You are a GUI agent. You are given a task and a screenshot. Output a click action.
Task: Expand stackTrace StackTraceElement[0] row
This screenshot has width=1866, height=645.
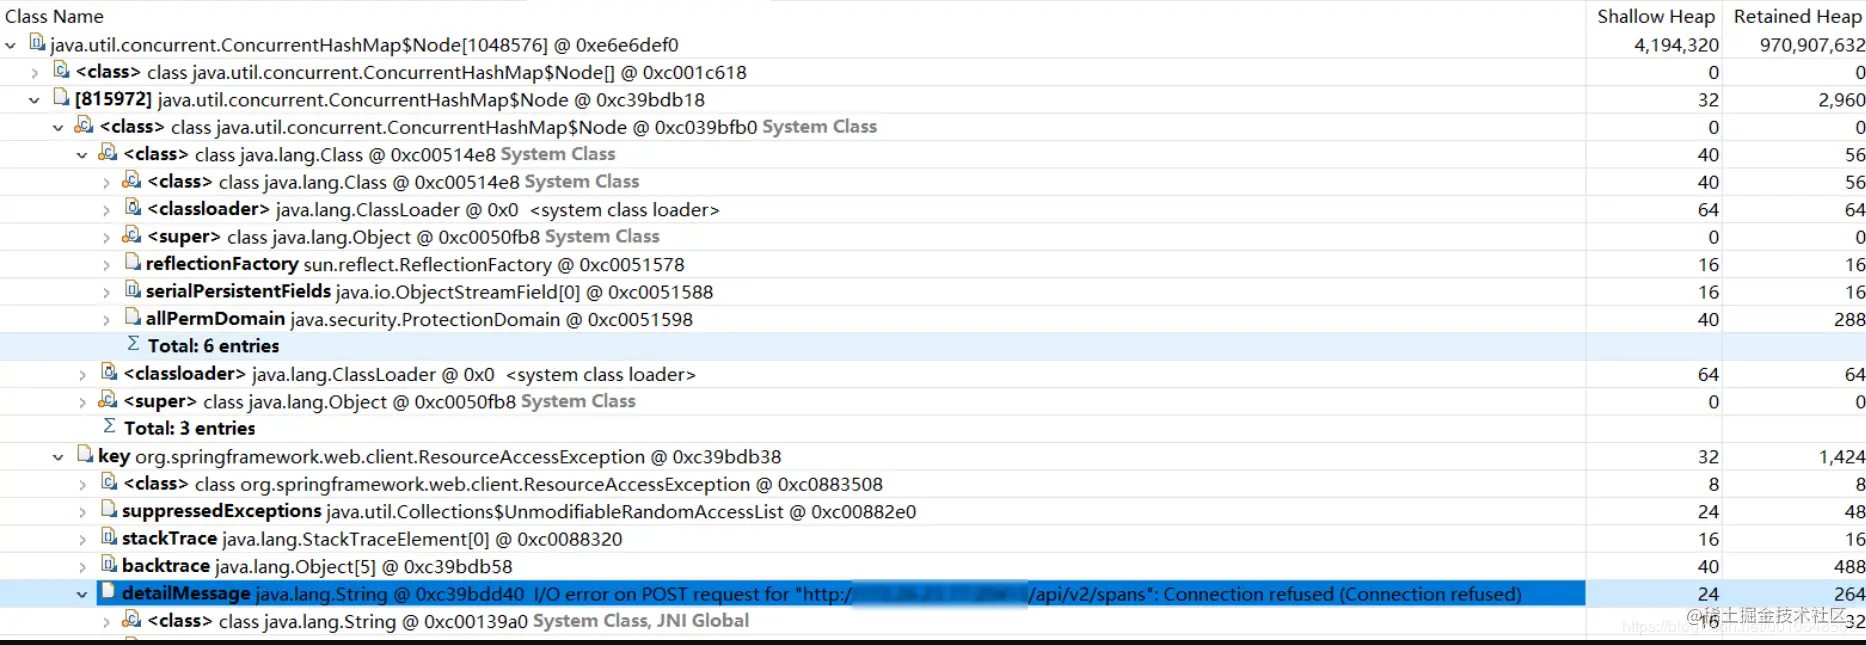82,539
